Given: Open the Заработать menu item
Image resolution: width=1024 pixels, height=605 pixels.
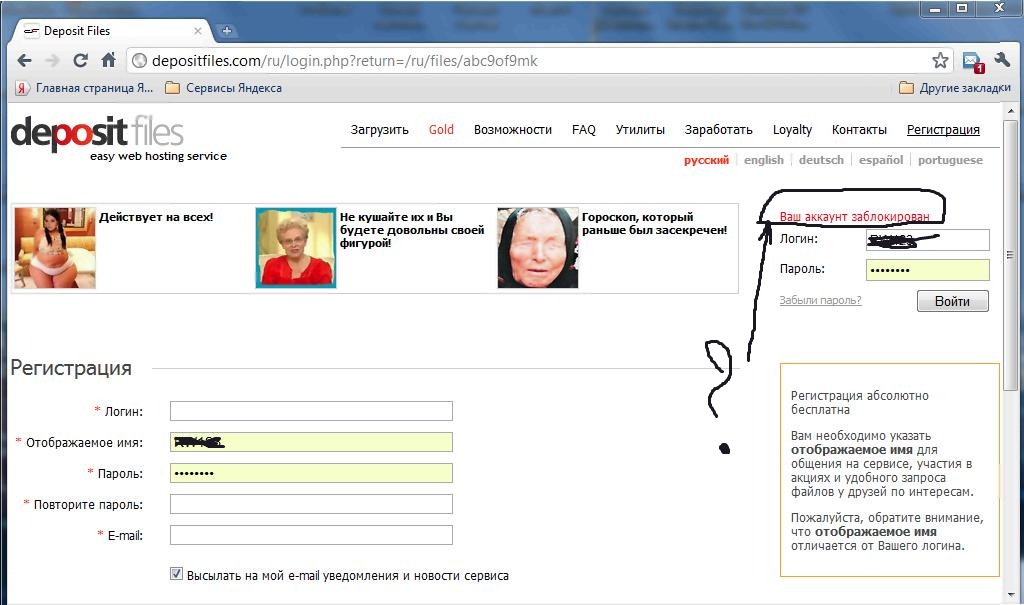Looking at the screenshot, I should (x=718, y=129).
